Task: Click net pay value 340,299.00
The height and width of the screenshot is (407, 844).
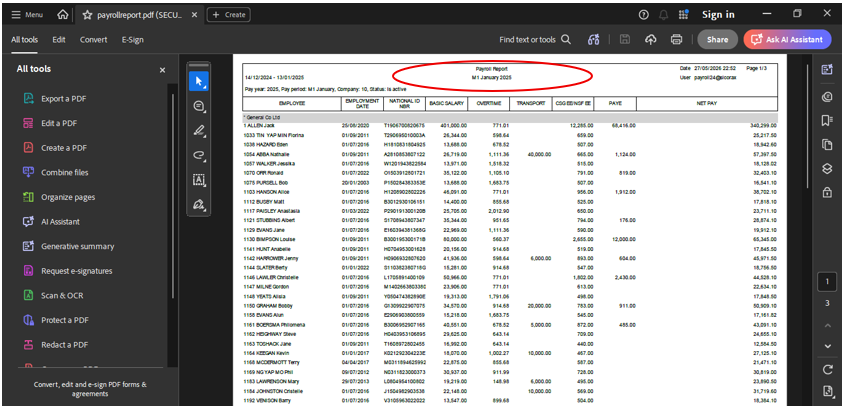Action: 764,125
